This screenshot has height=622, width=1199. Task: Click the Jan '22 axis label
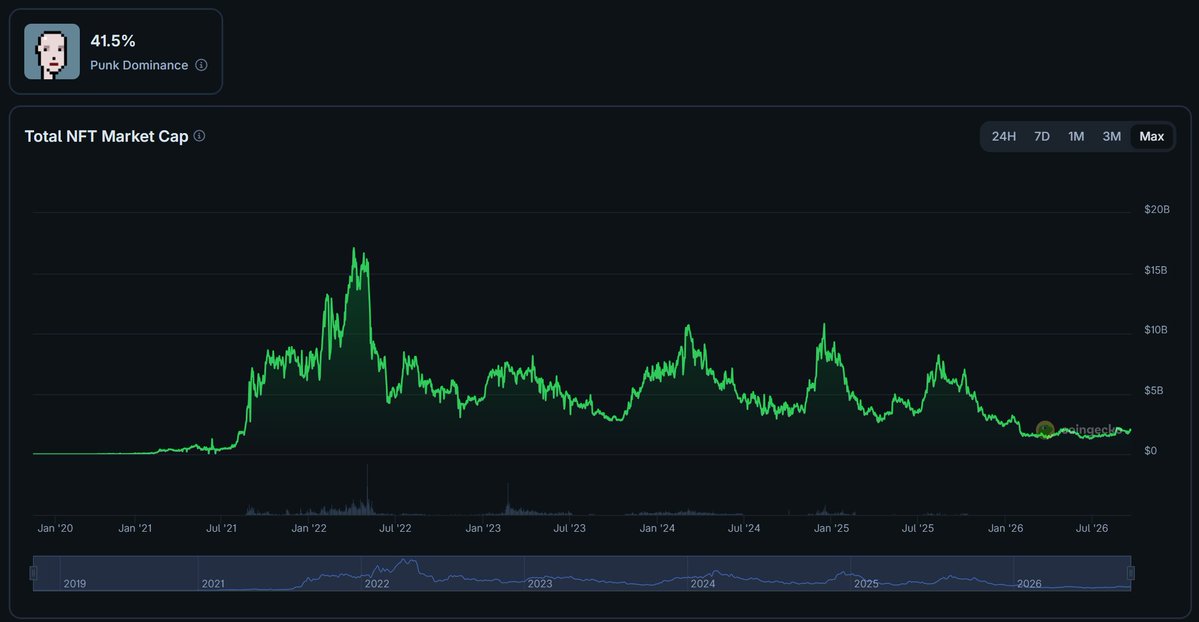[309, 528]
